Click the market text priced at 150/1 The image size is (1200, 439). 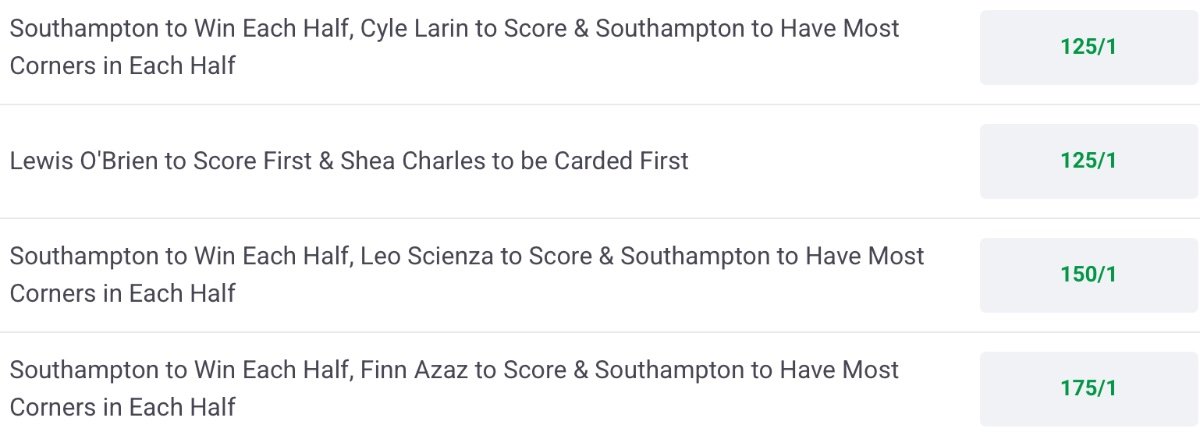(467, 275)
